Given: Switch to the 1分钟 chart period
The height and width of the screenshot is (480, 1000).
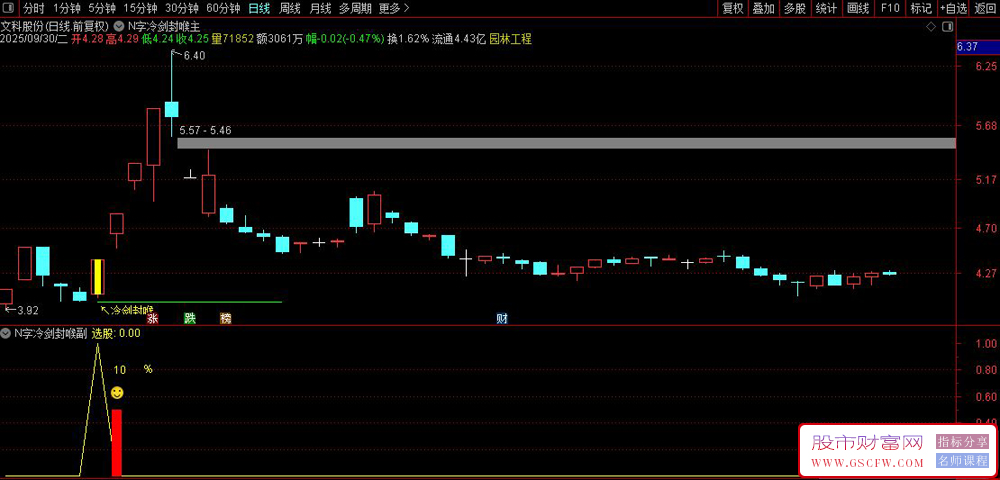Looking at the screenshot, I should pos(67,8).
